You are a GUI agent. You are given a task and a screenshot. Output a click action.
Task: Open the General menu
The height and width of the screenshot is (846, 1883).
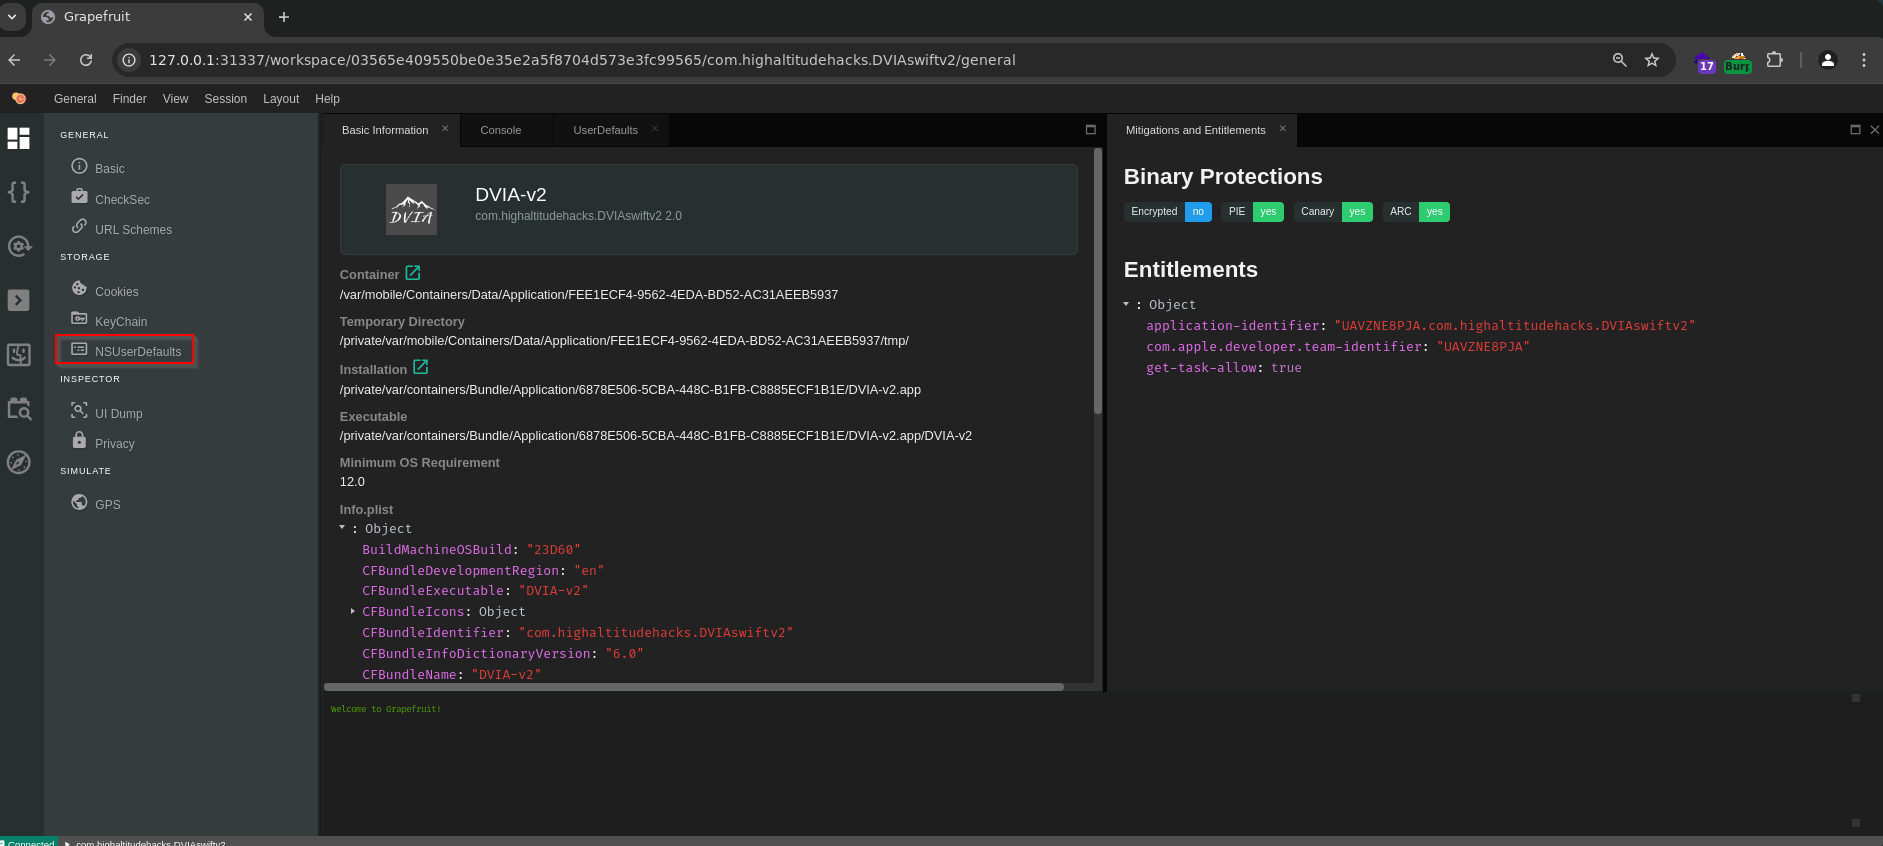click(75, 99)
